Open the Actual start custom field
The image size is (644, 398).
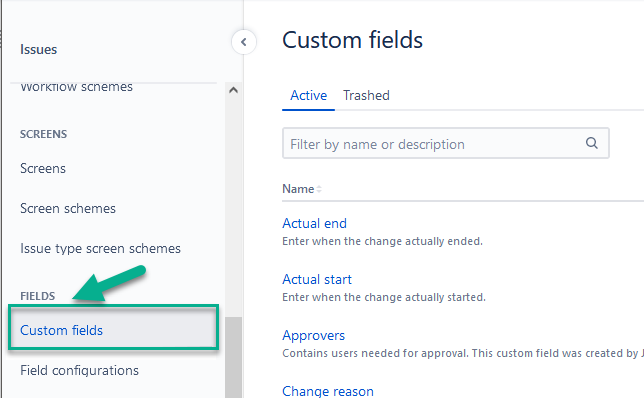317,279
